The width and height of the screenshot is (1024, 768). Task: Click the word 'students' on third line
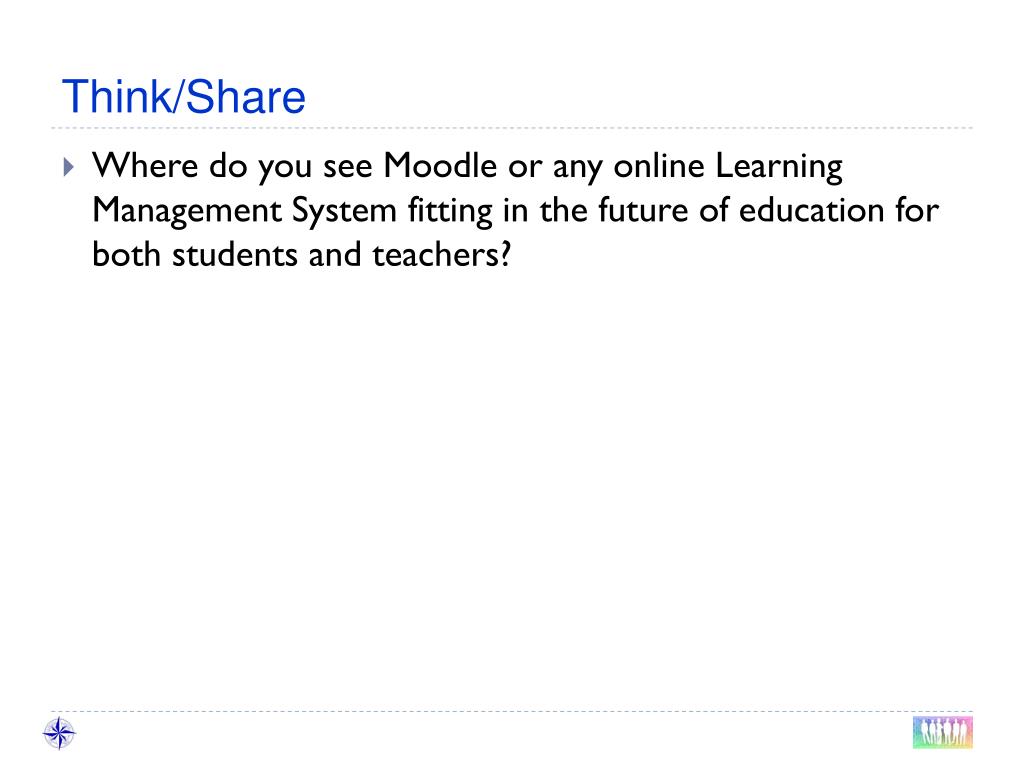[x=235, y=254]
